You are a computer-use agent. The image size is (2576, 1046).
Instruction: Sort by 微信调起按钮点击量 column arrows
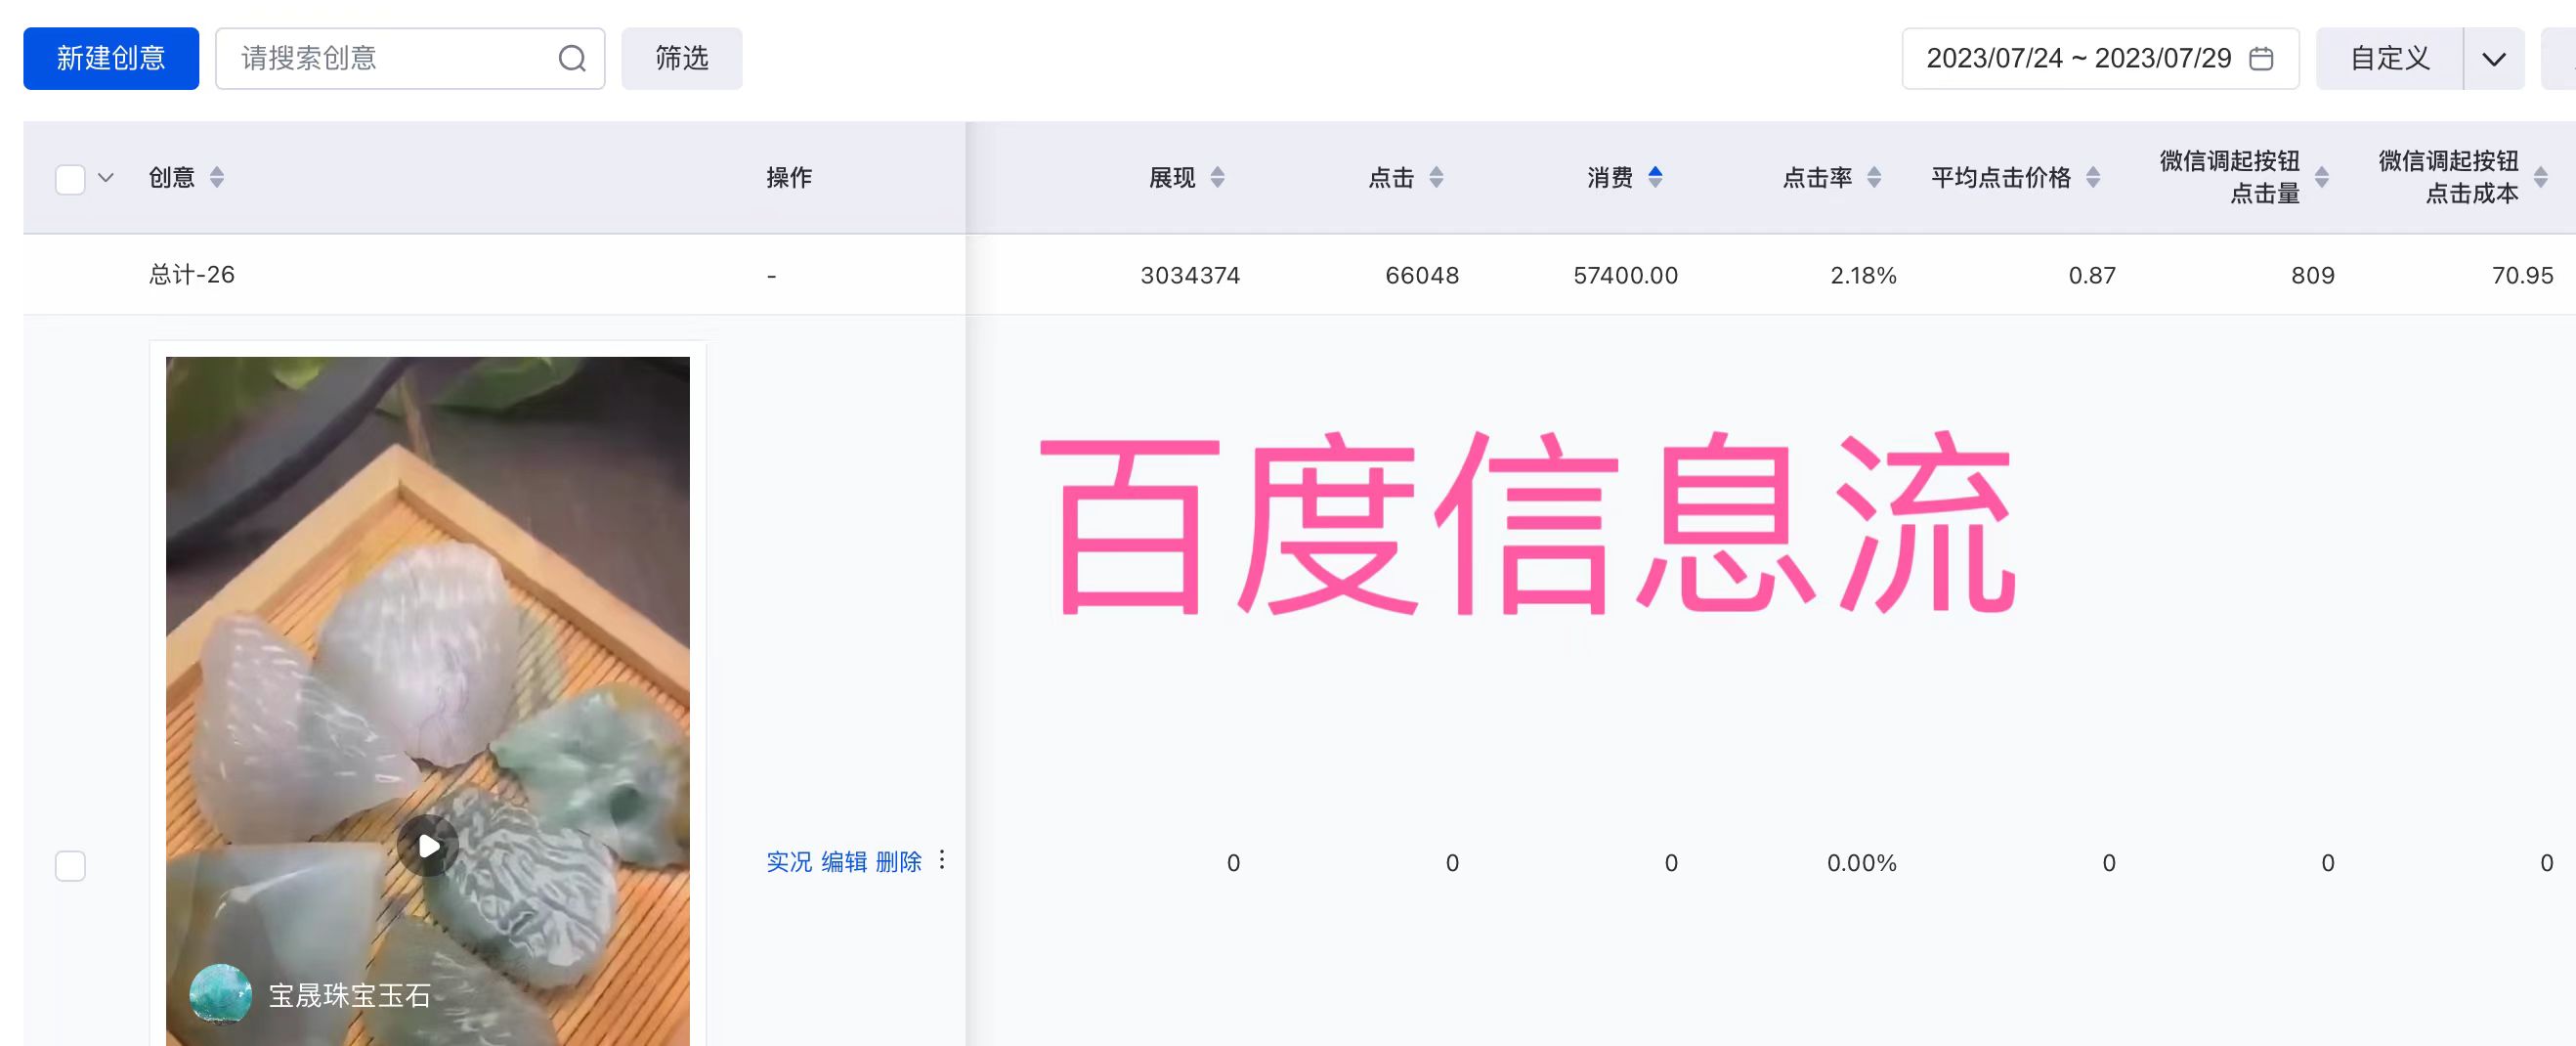click(2322, 178)
